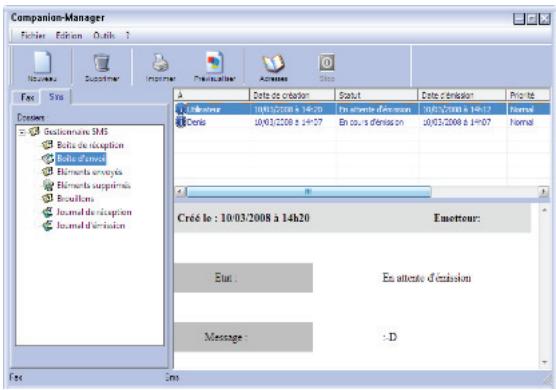Open the Brouillons folder
The height and width of the screenshot is (390, 556).
[75, 199]
